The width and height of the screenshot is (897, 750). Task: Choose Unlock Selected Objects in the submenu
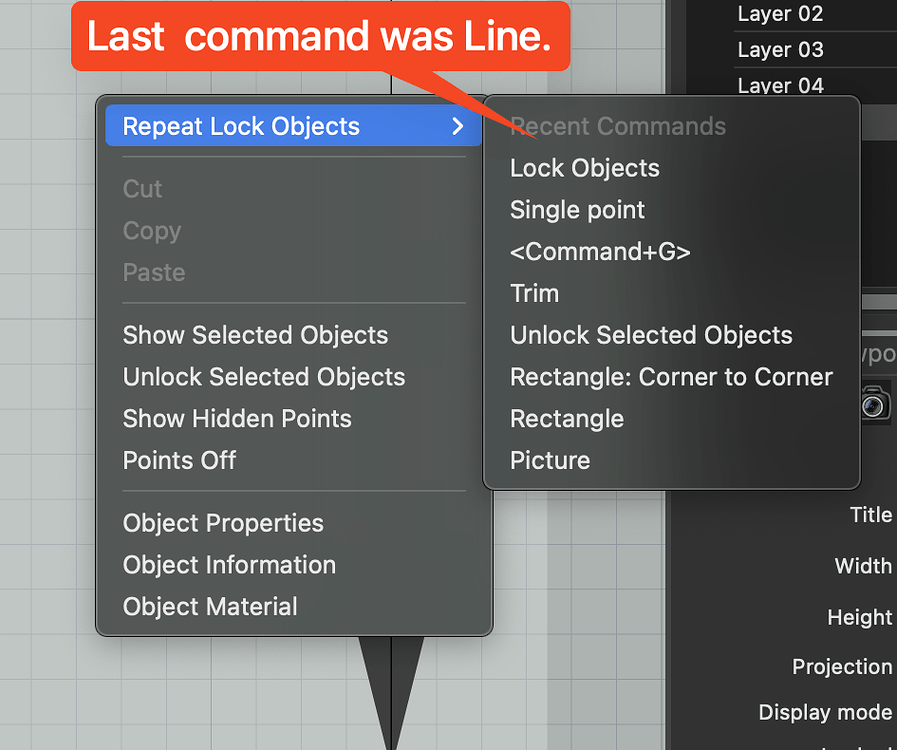coord(651,335)
